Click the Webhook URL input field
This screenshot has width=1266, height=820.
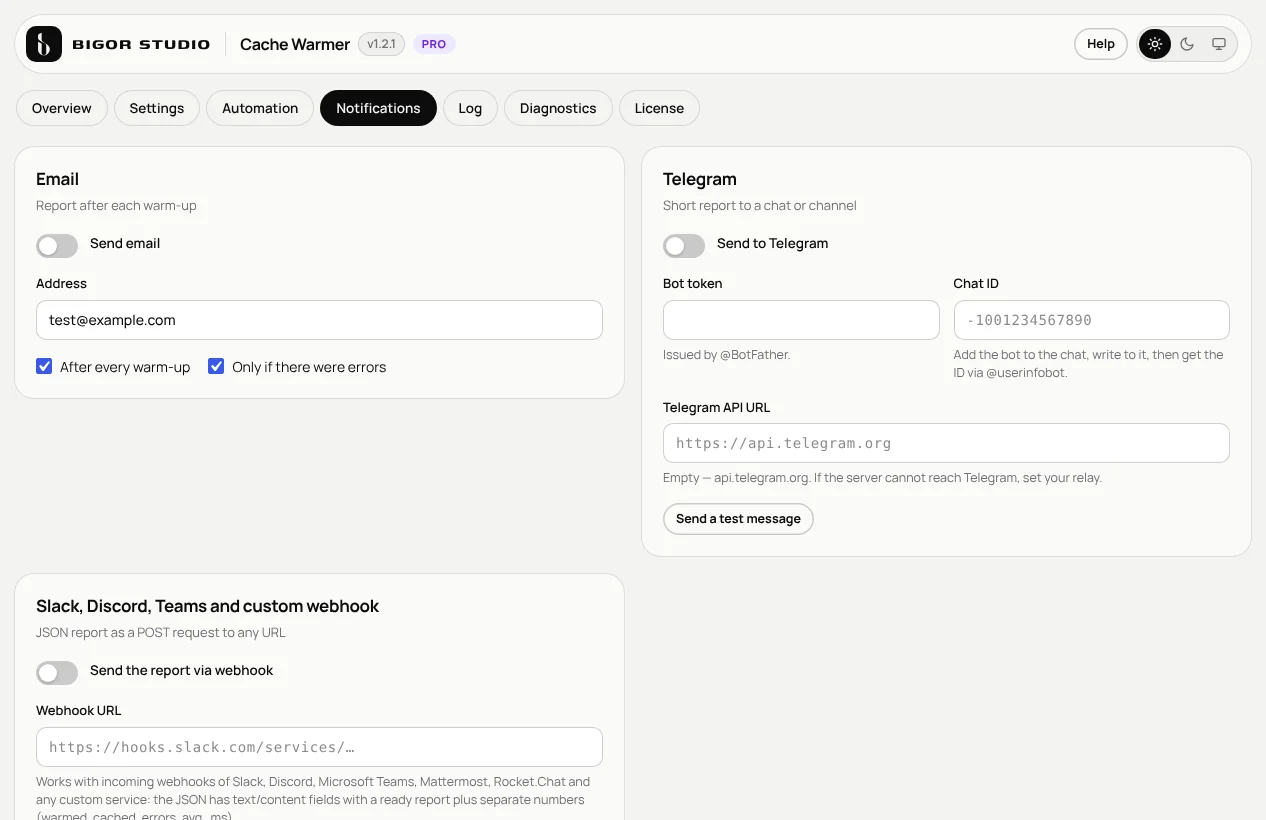click(319, 747)
